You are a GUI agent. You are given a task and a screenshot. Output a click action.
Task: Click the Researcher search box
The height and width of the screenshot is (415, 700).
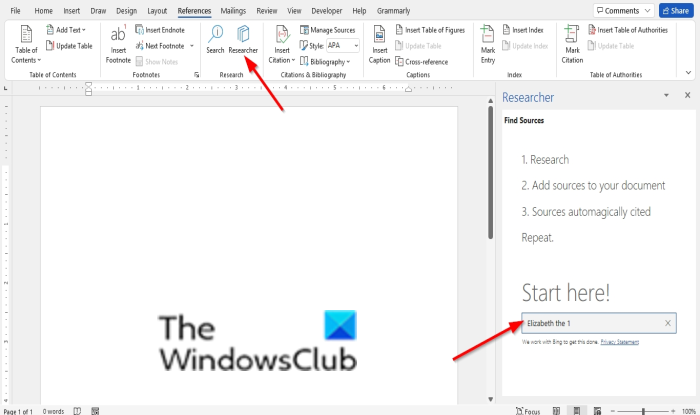(x=599, y=323)
